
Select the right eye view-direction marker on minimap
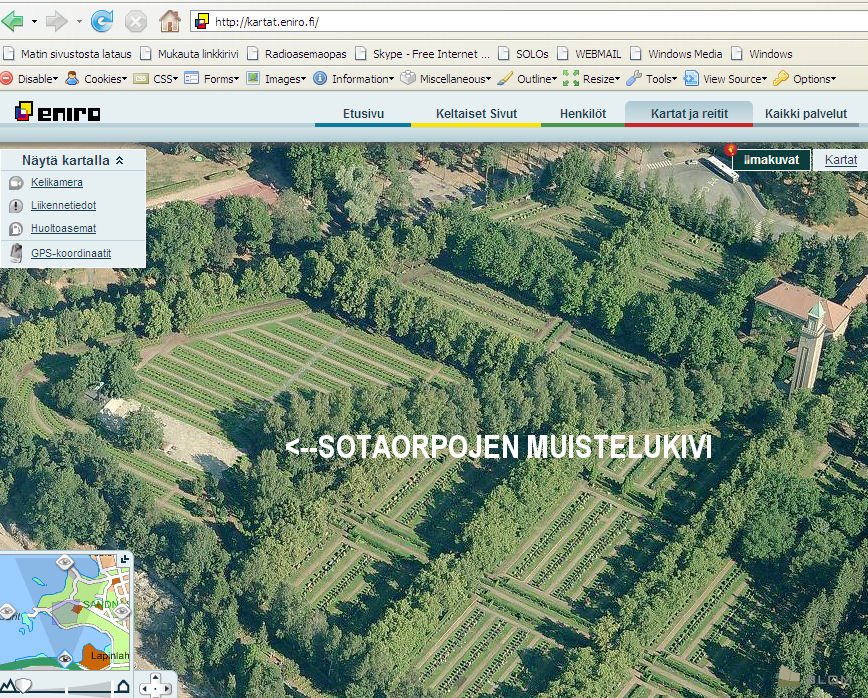[121, 611]
